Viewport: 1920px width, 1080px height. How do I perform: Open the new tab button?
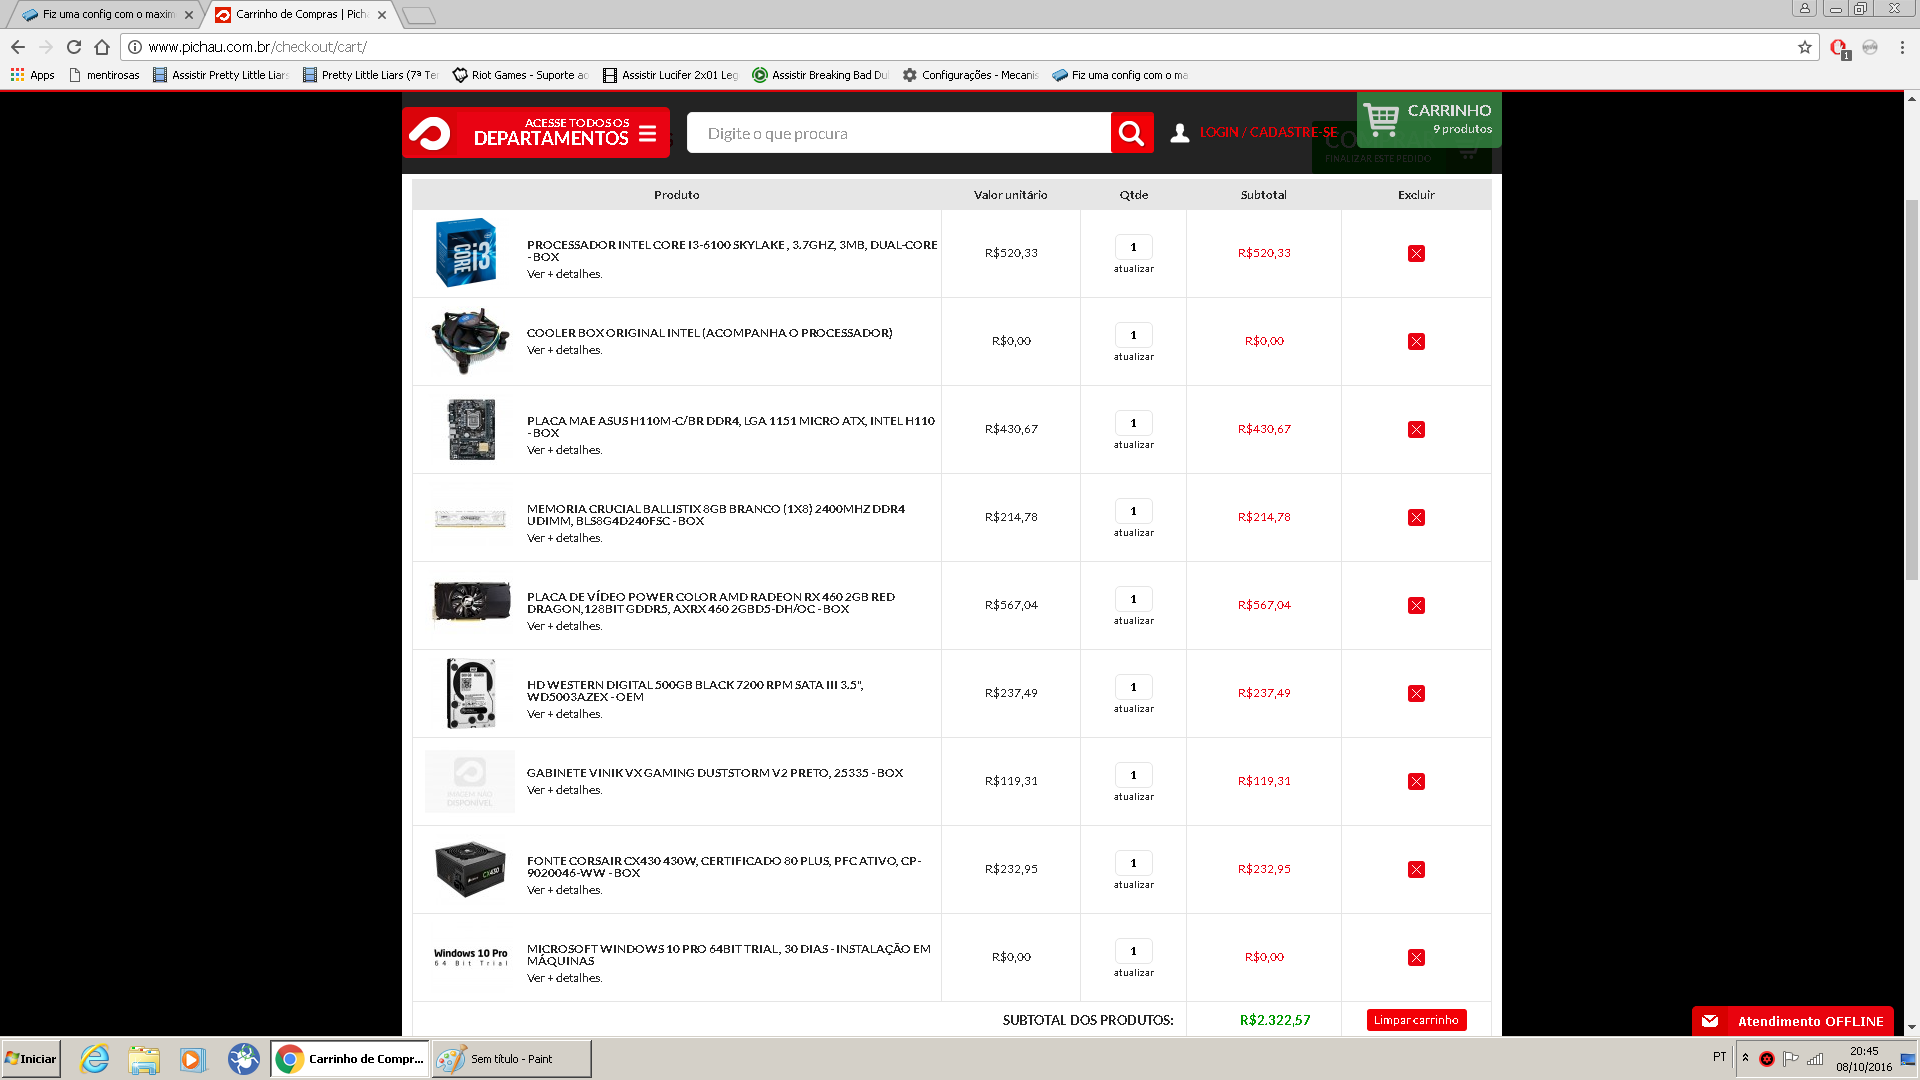click(419, 15)
